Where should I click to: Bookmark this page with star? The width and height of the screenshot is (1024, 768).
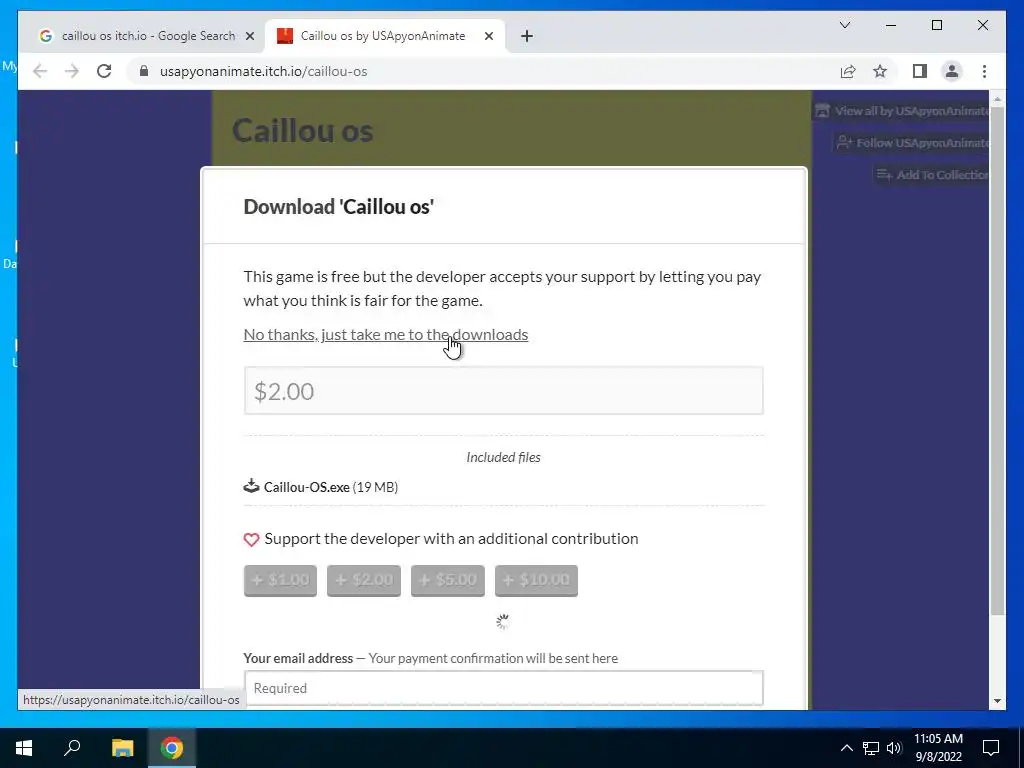880,72
